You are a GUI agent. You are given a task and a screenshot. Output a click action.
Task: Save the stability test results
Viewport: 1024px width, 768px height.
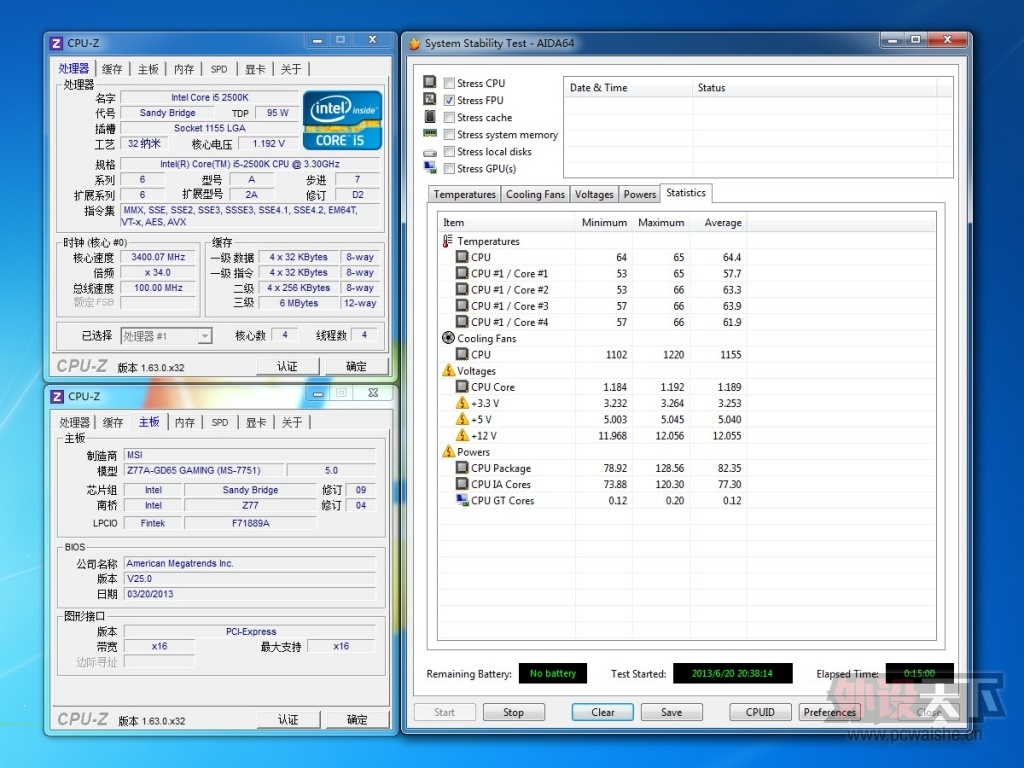[671, 712]
